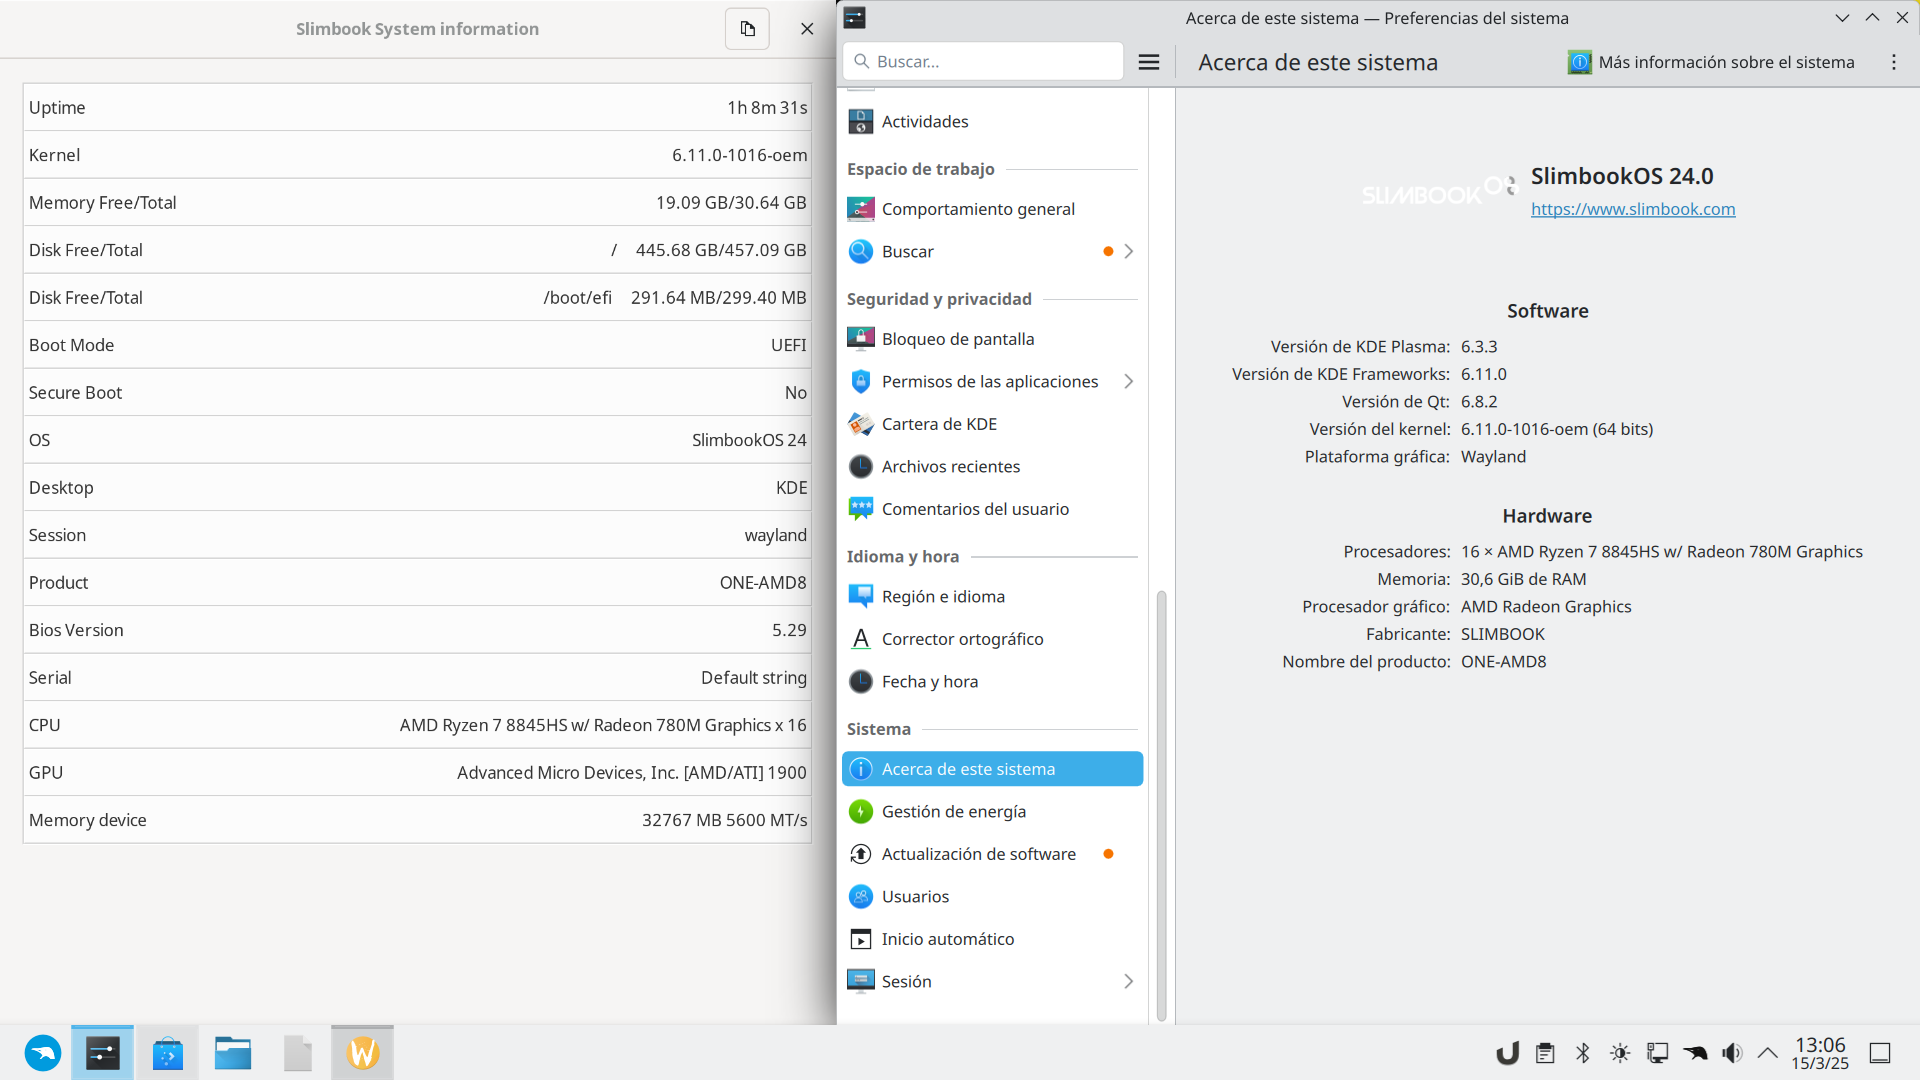Open the hamburger menu beside the search field
The height and width of the screenshot is (1080, 1920).
pyautogui.click(x=1149, y=62)
